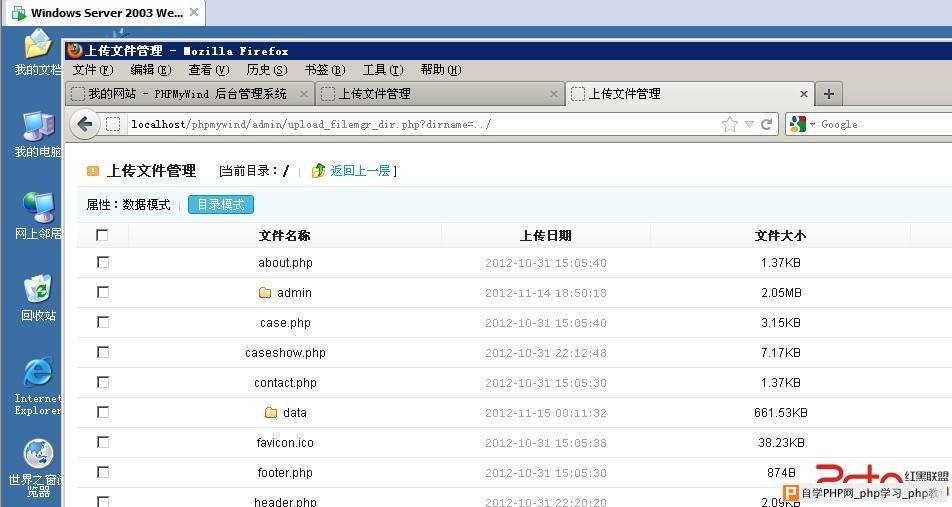
Task: Click the 返回上一层 link
Action: [x=360, y=171]
